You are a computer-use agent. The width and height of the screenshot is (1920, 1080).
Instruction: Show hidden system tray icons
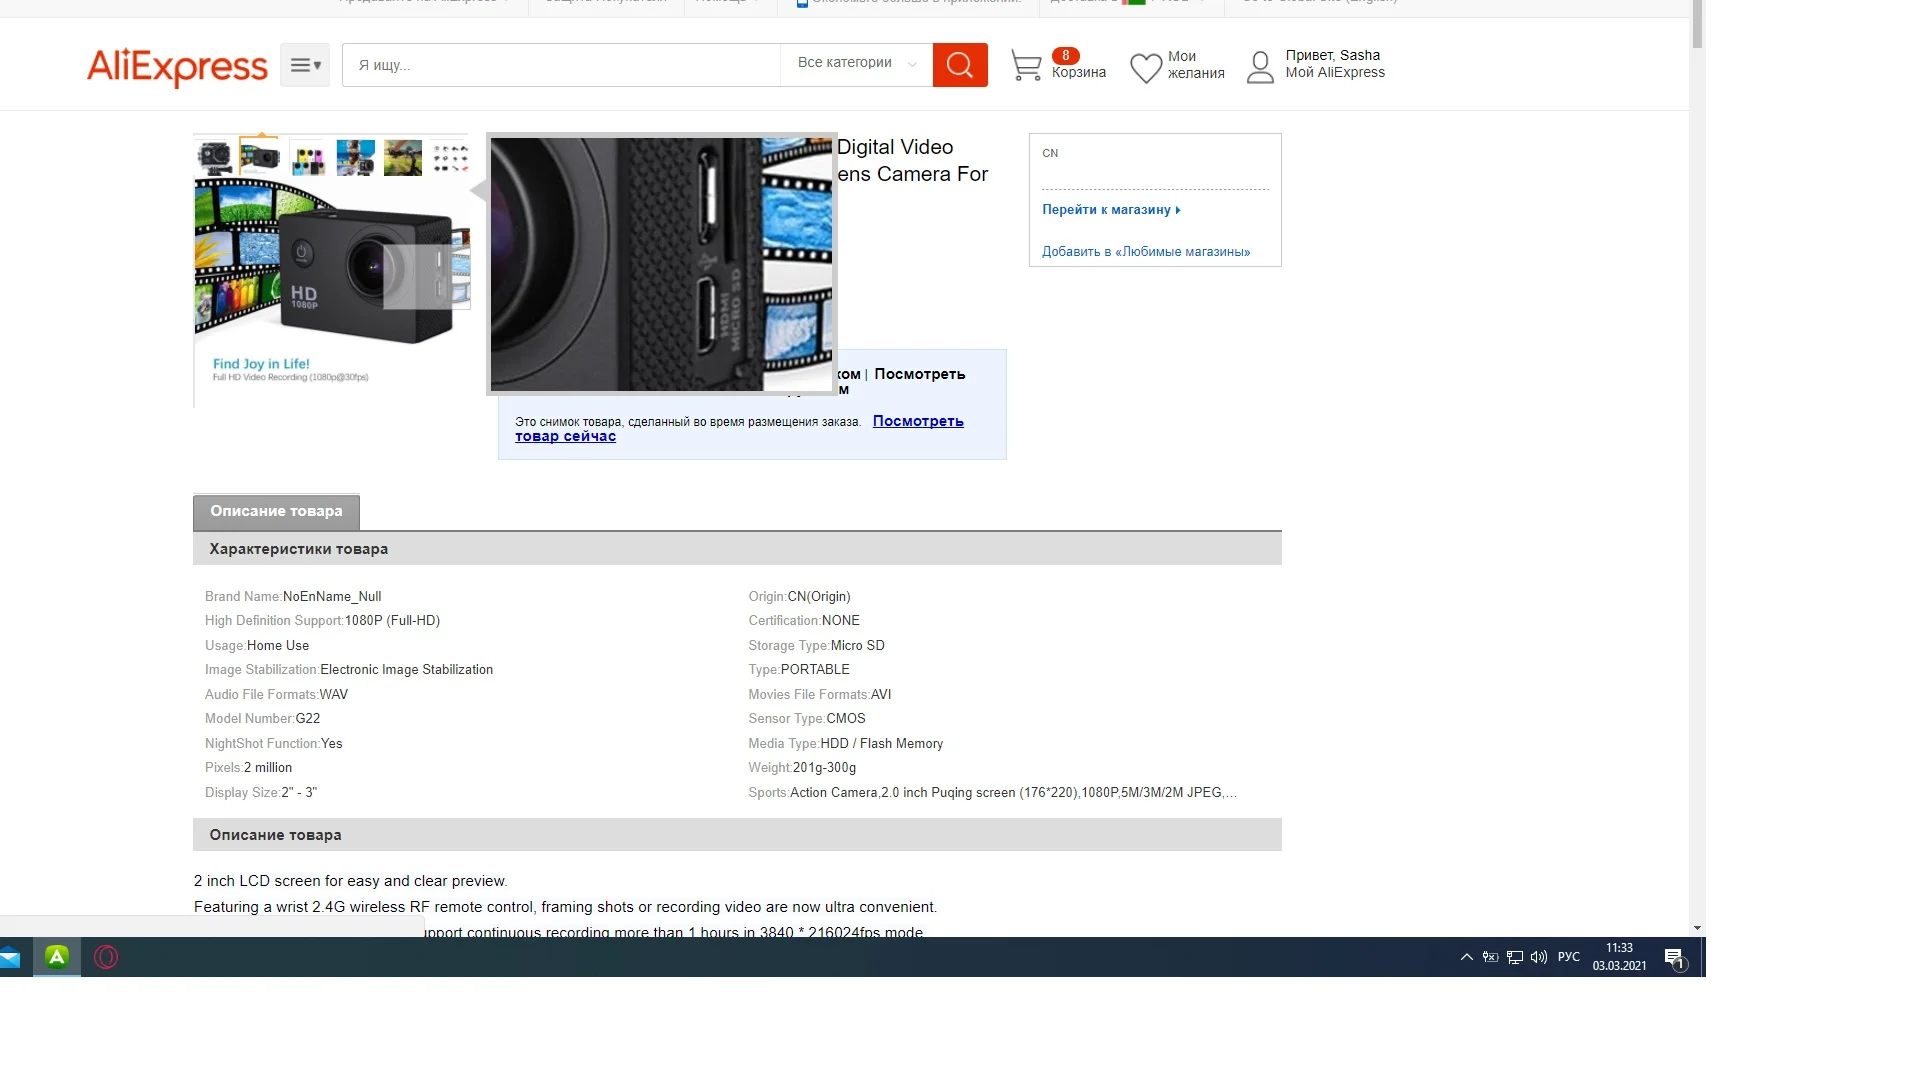click(x=1466, y=957)
